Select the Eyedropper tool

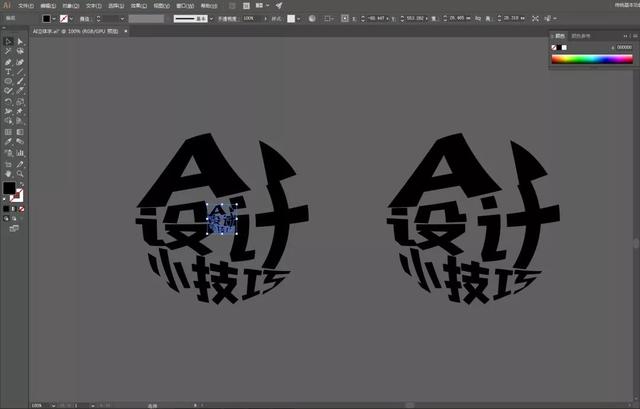tap(8, 142)
